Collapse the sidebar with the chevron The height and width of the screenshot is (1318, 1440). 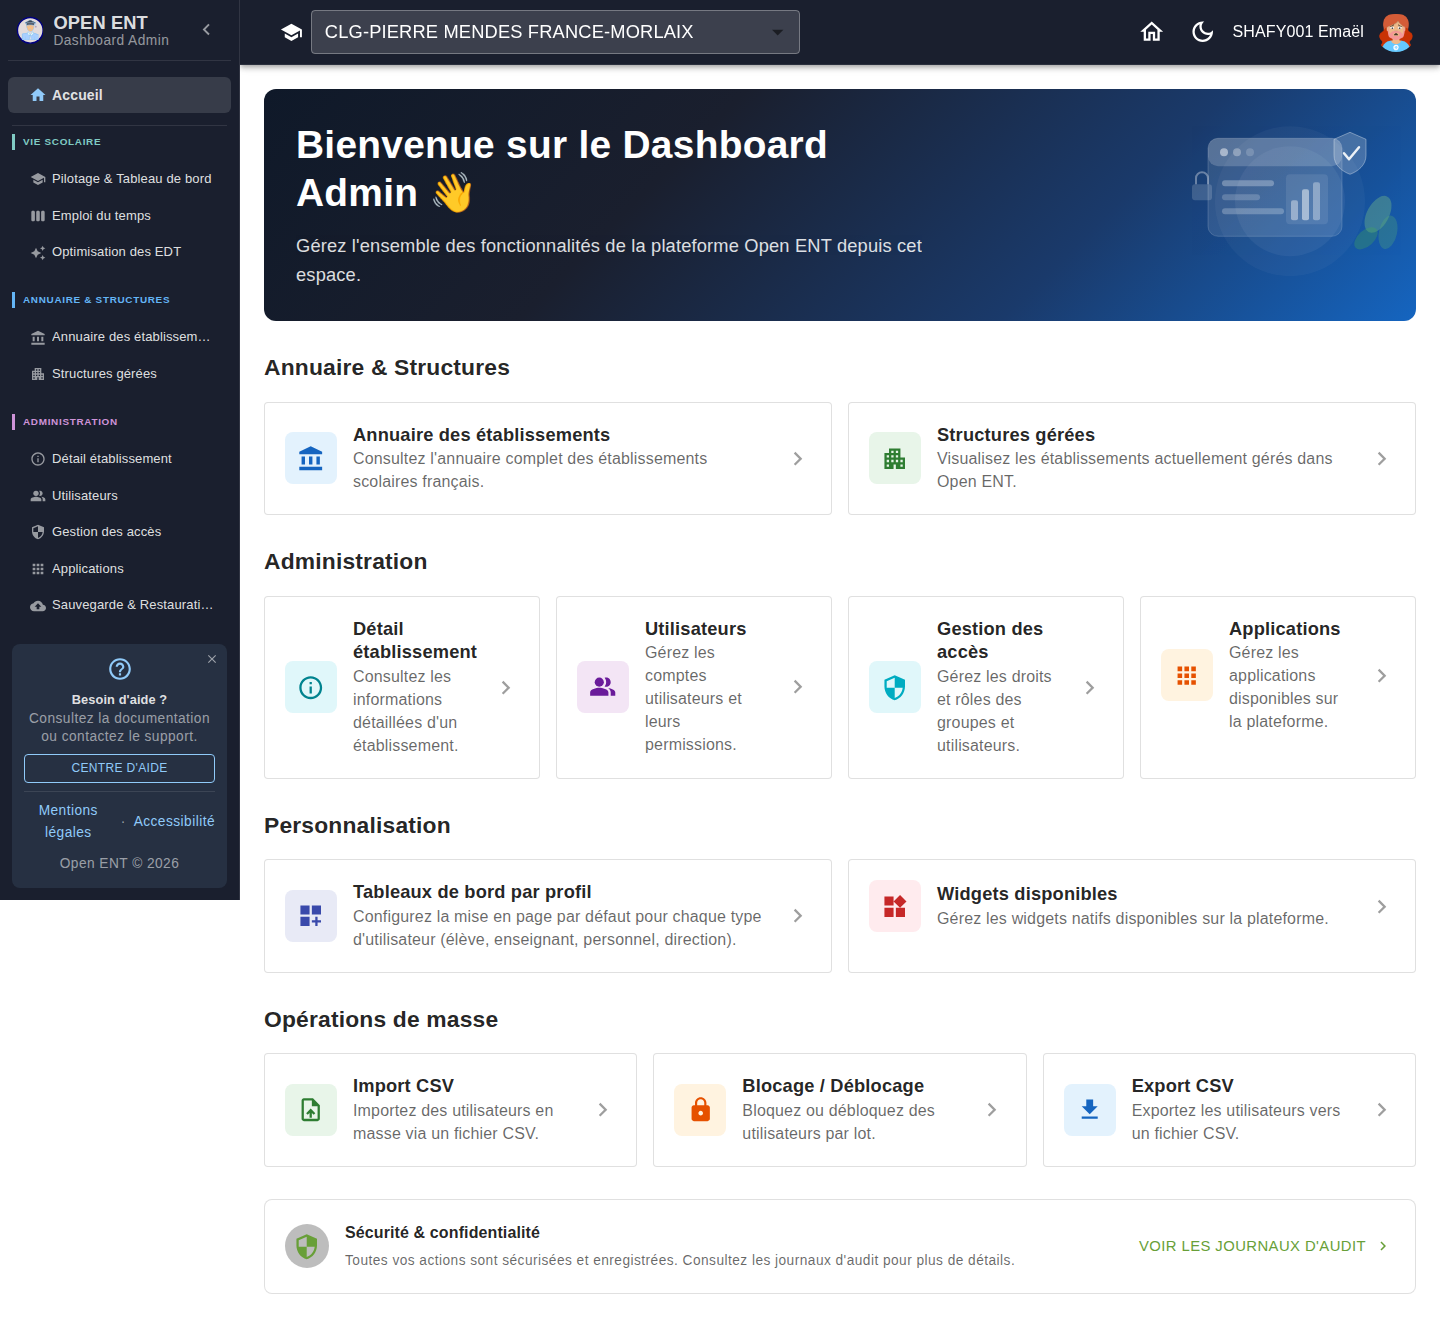pos(206,30)
